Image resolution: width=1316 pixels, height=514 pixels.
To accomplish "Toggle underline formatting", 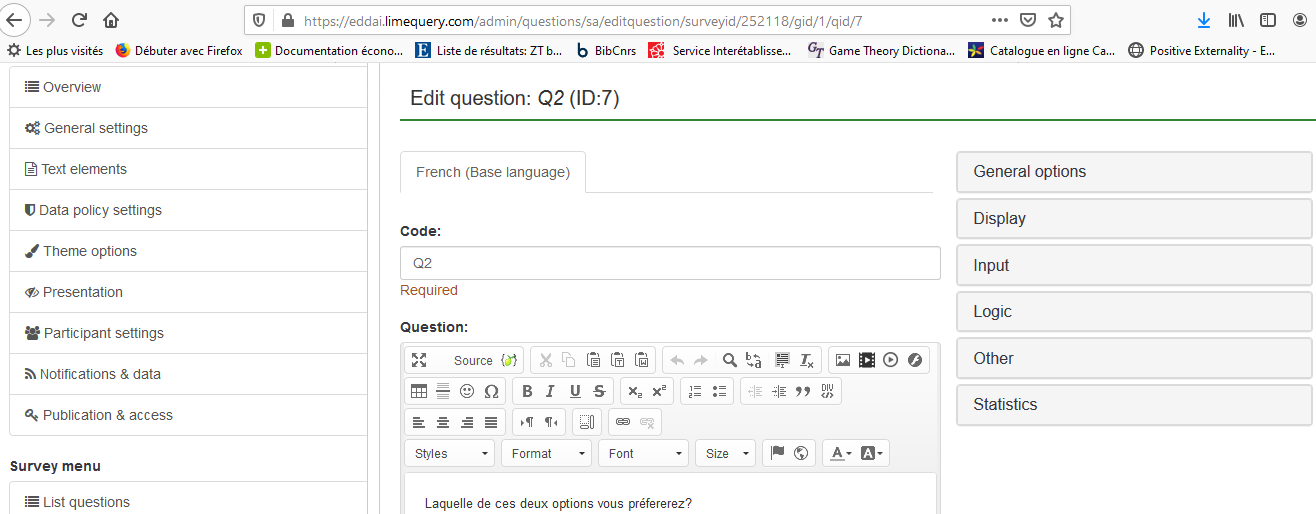I will pos(575,391).
